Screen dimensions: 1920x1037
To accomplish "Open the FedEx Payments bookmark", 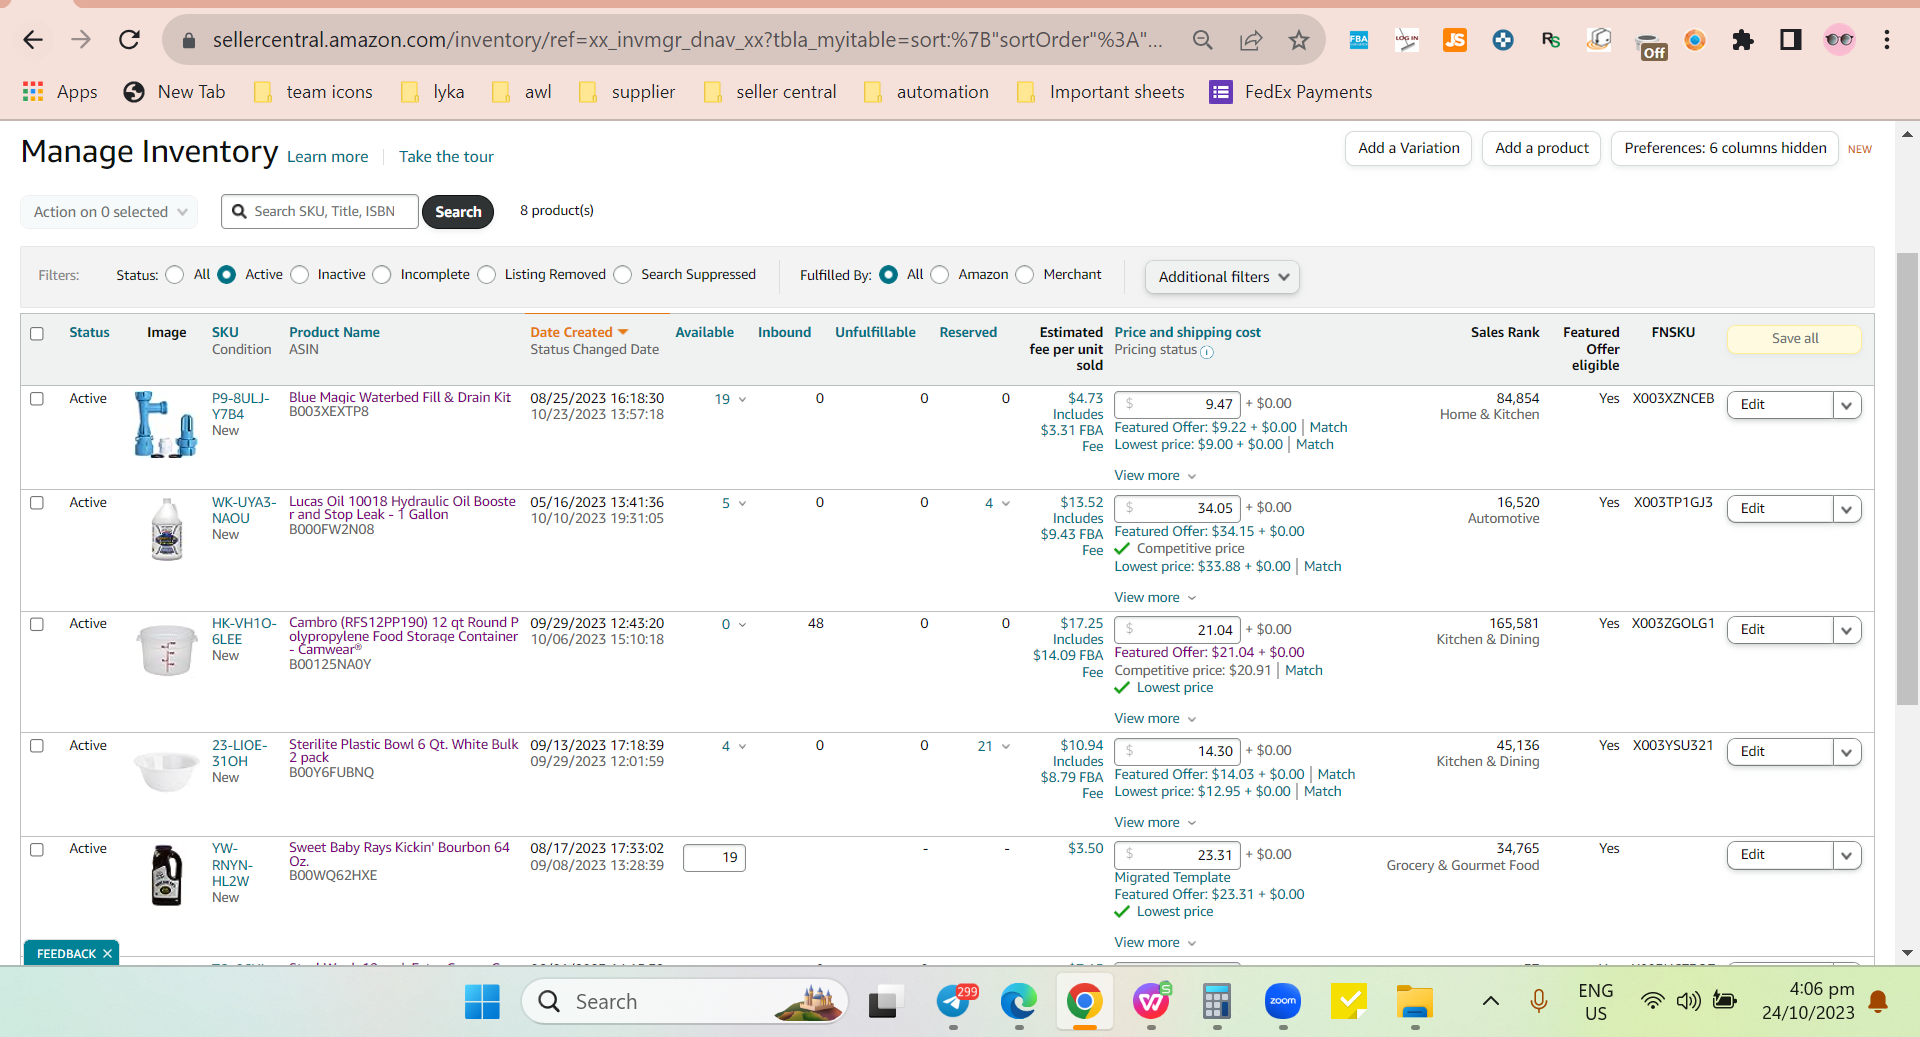I will tap(1291, 92).
